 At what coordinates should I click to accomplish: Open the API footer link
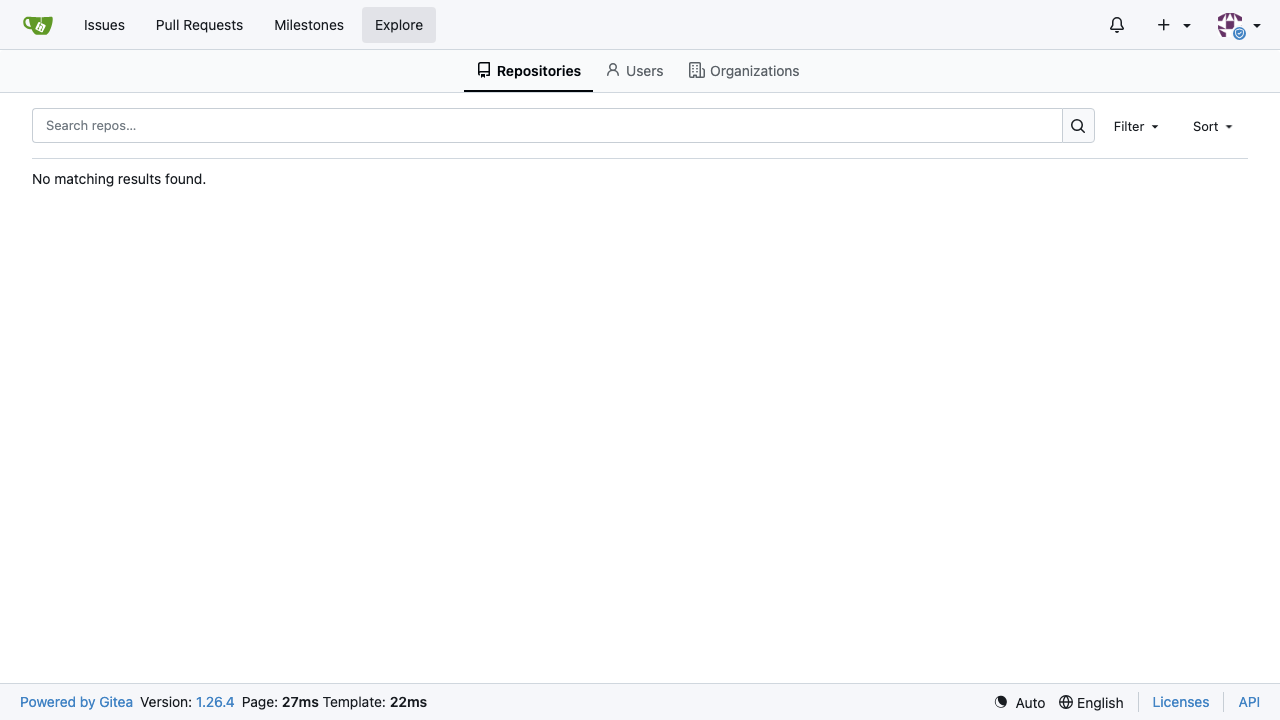1249,702
